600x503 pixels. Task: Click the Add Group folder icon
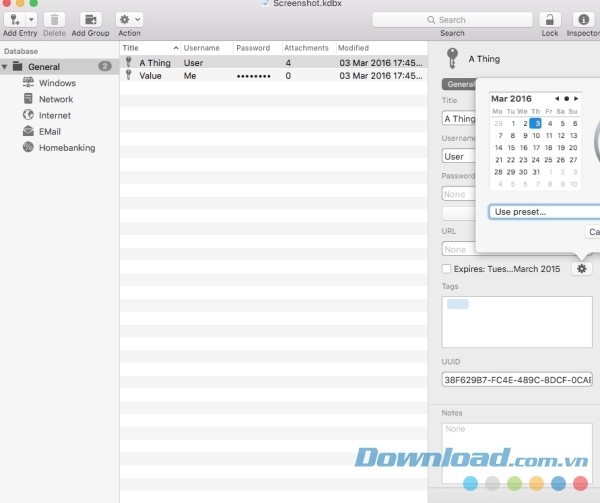point(90,19)
